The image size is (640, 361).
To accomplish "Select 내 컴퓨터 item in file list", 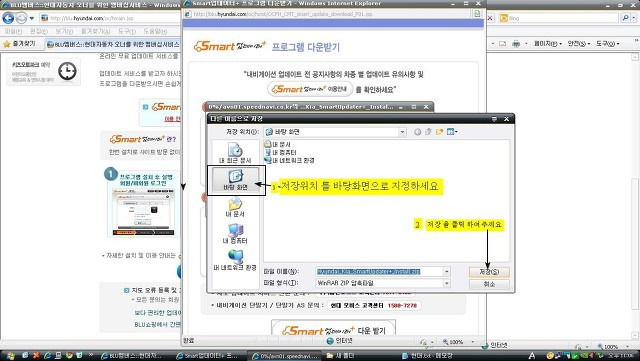I will 281,152.
